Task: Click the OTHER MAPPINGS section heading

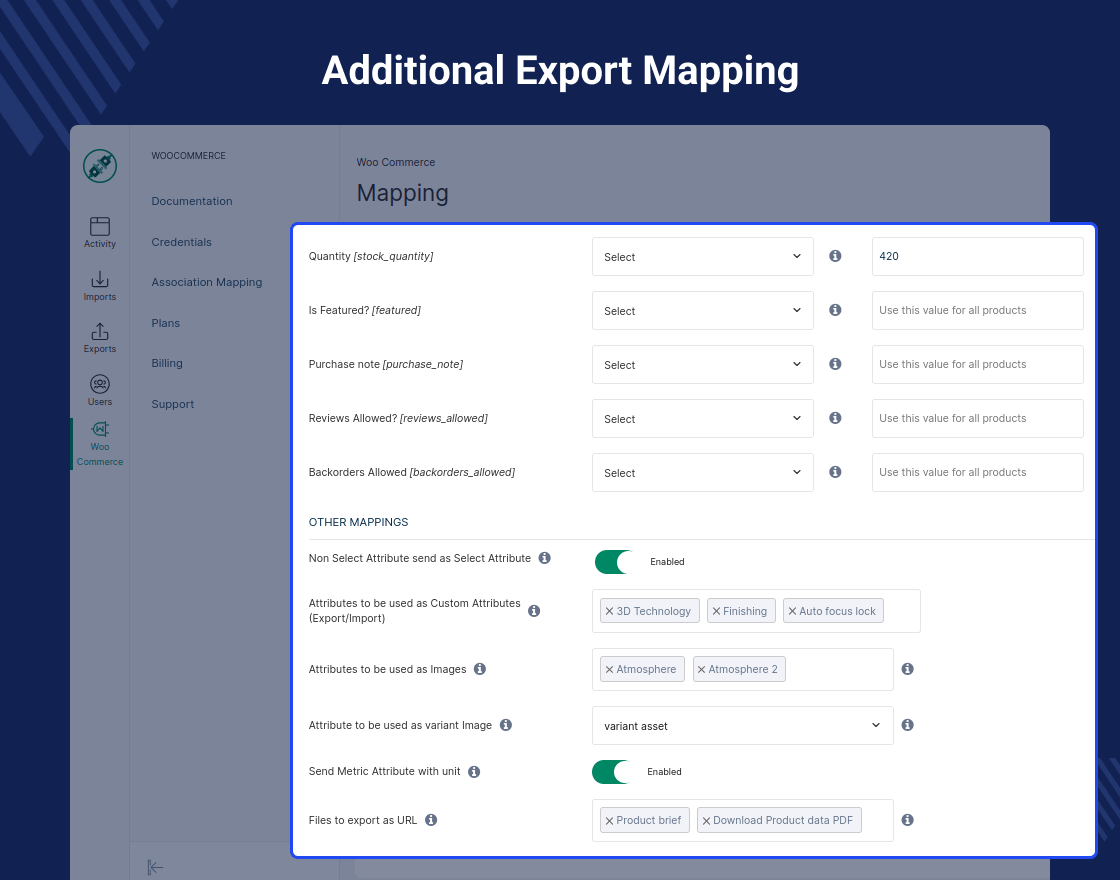Action: 359,522
